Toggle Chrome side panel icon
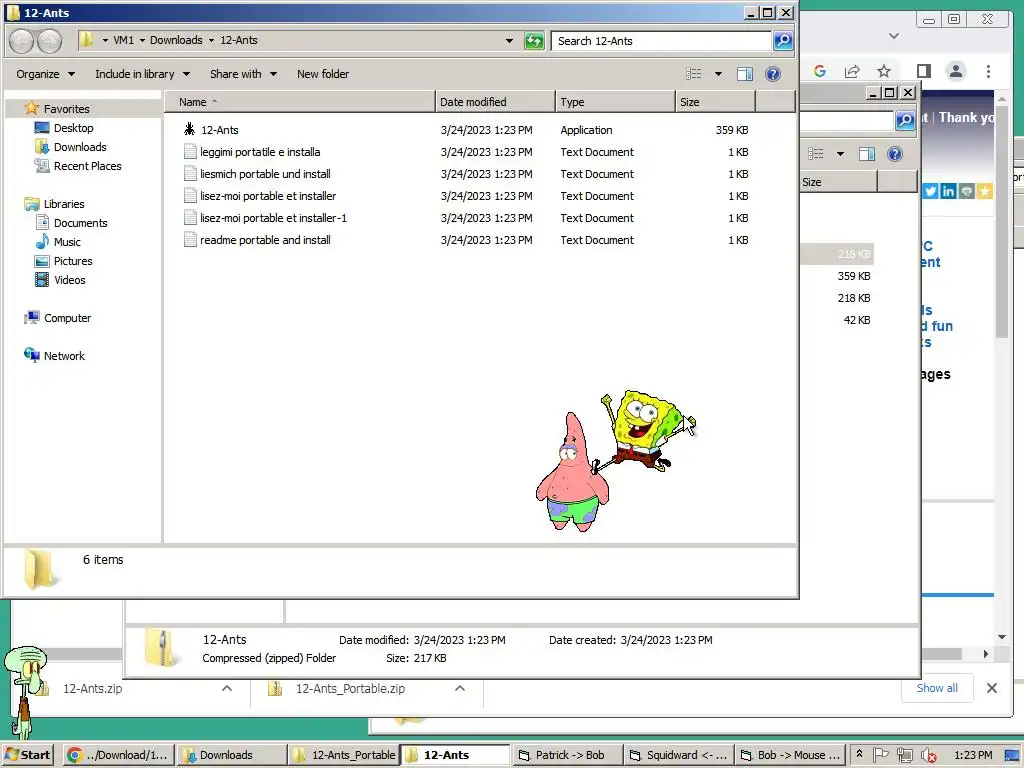Image resolution: width=1024 pixels, height=768 pixels. pos(923,71)
